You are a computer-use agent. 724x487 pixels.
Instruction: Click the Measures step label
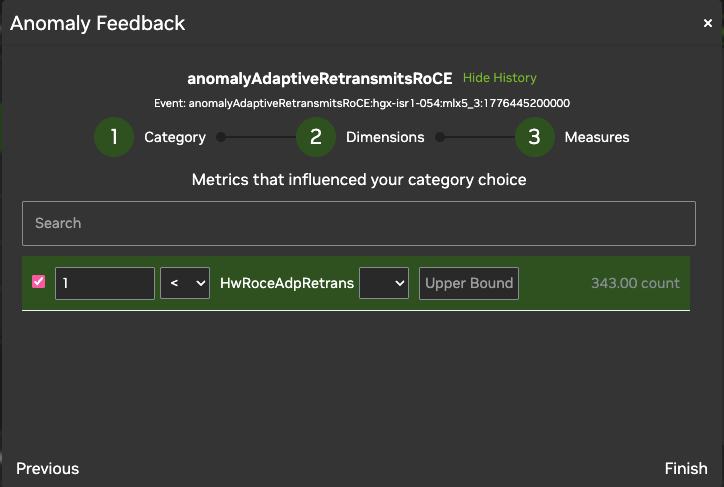(x=597, y=137)
